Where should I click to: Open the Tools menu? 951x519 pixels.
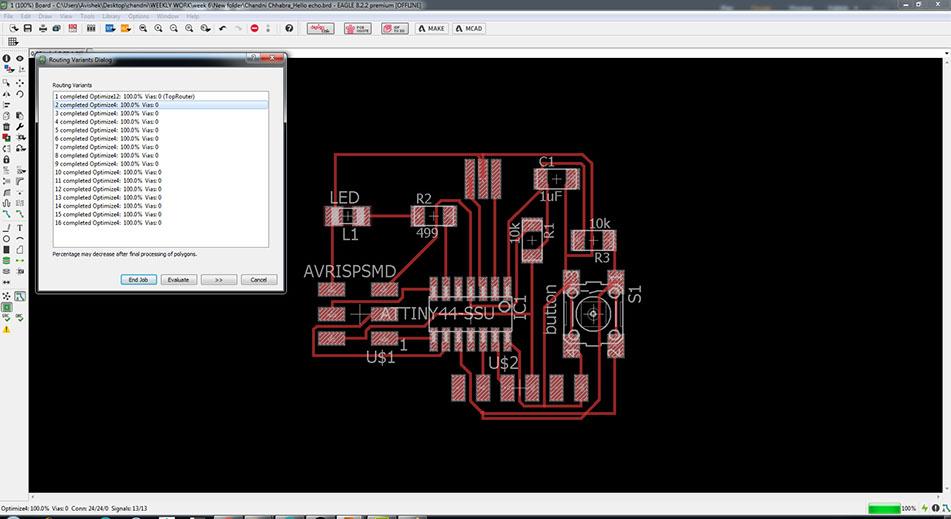point(87,16)
